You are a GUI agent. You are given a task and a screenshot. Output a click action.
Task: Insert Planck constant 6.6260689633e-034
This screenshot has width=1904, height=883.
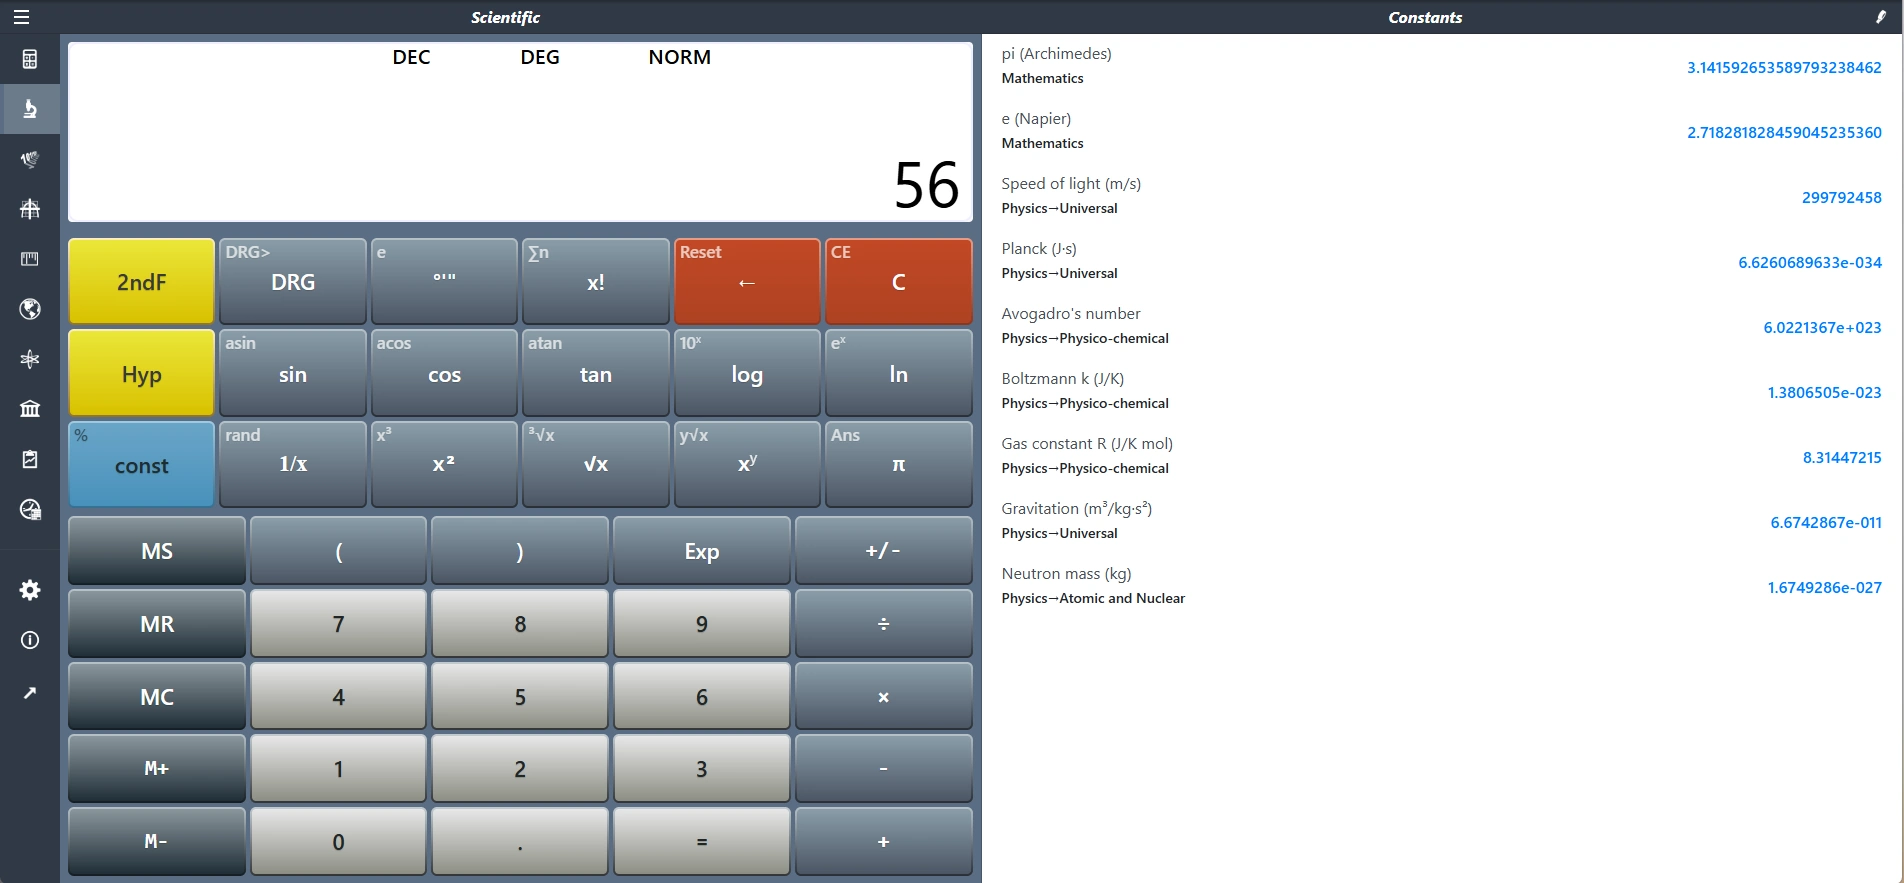click(1809, 262)
